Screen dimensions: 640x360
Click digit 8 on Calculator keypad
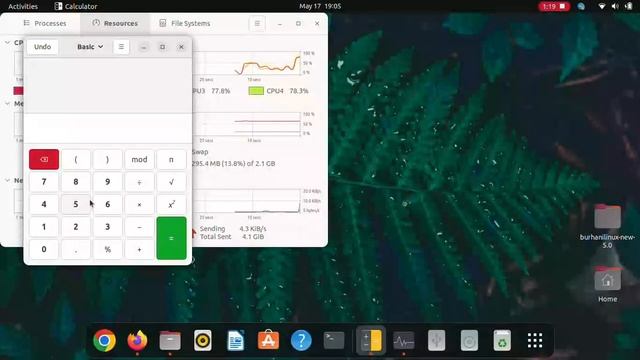pyautogui.click(x=76, y=182)
